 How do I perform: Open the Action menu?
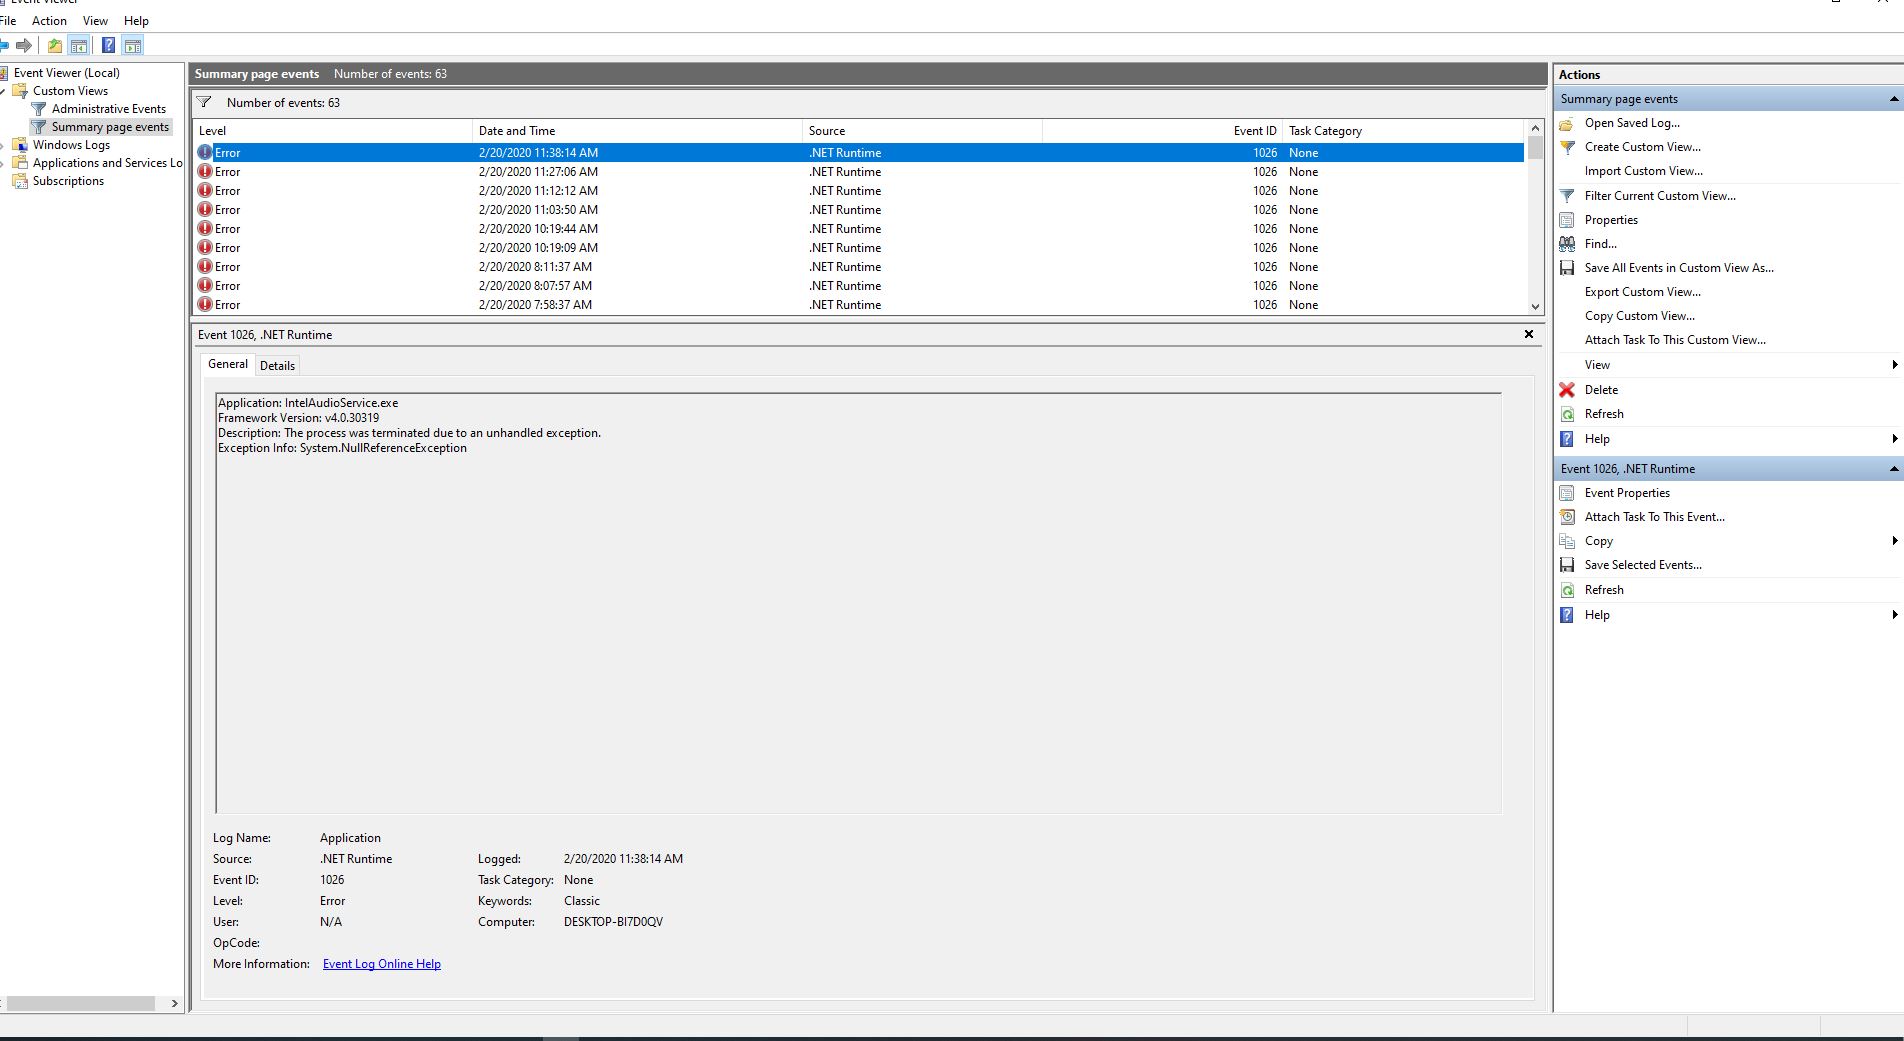click(x=49, y=20)
